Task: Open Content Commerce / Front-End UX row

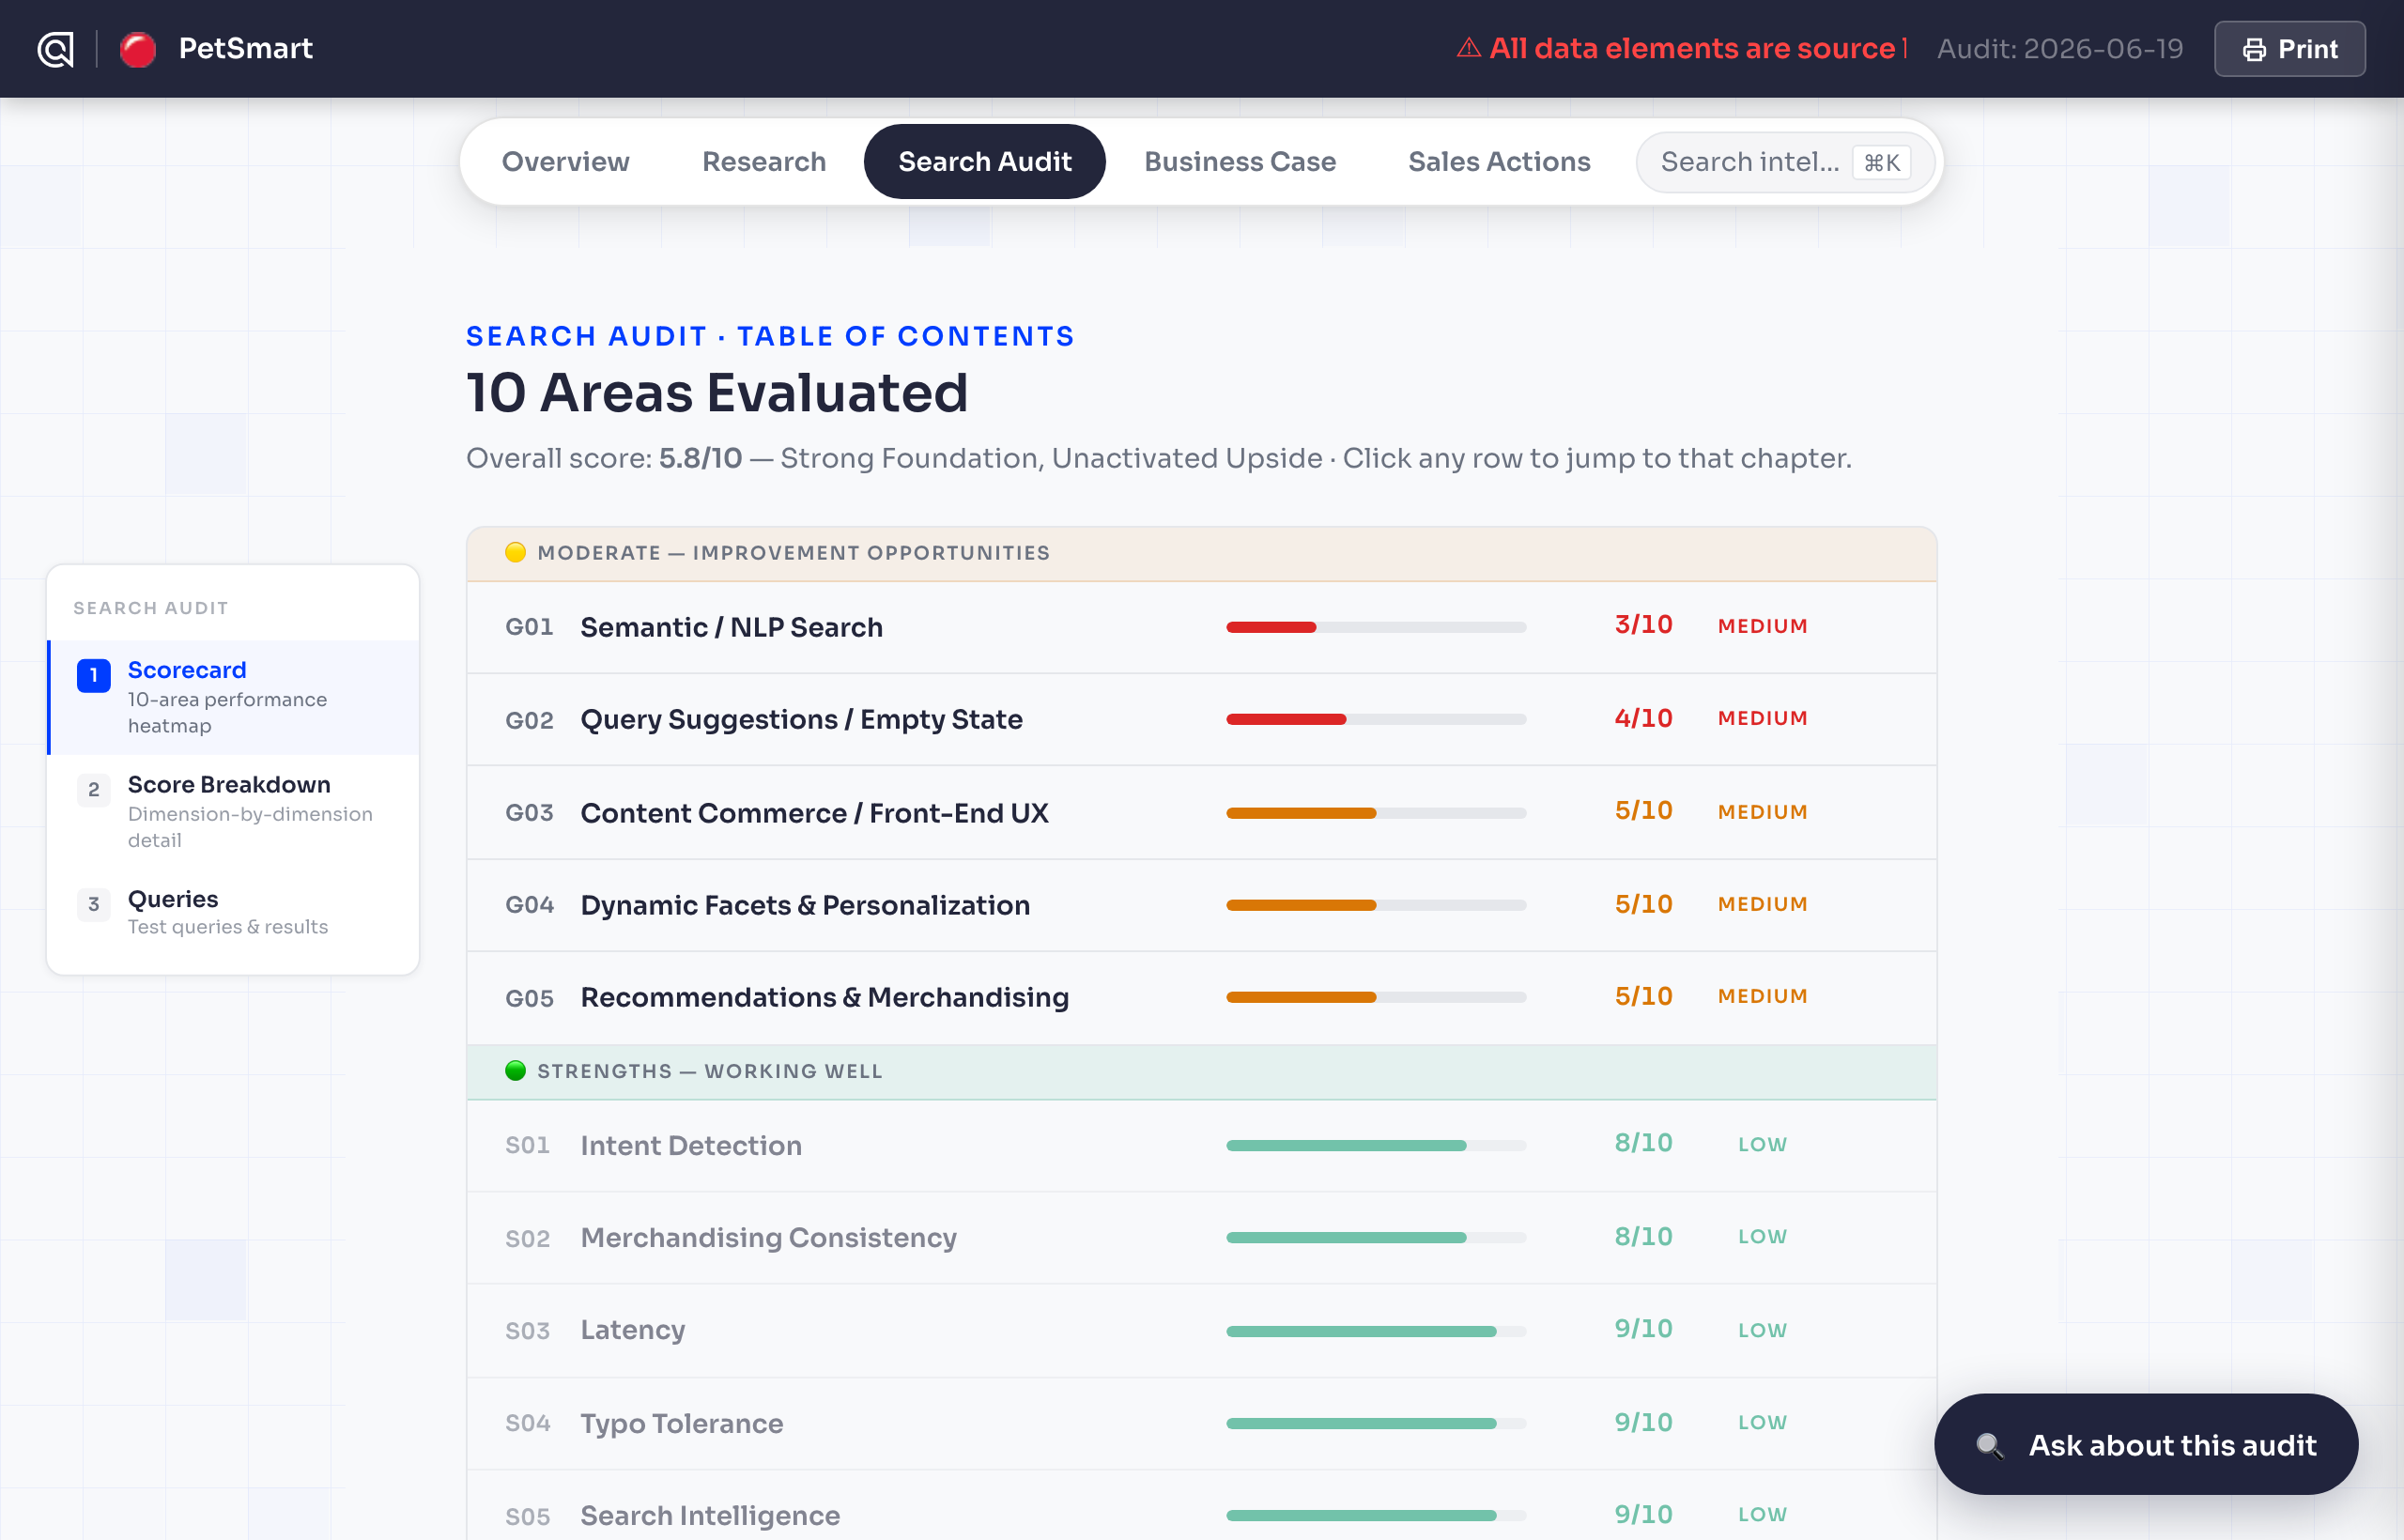Action: [x=1201, y=812]
